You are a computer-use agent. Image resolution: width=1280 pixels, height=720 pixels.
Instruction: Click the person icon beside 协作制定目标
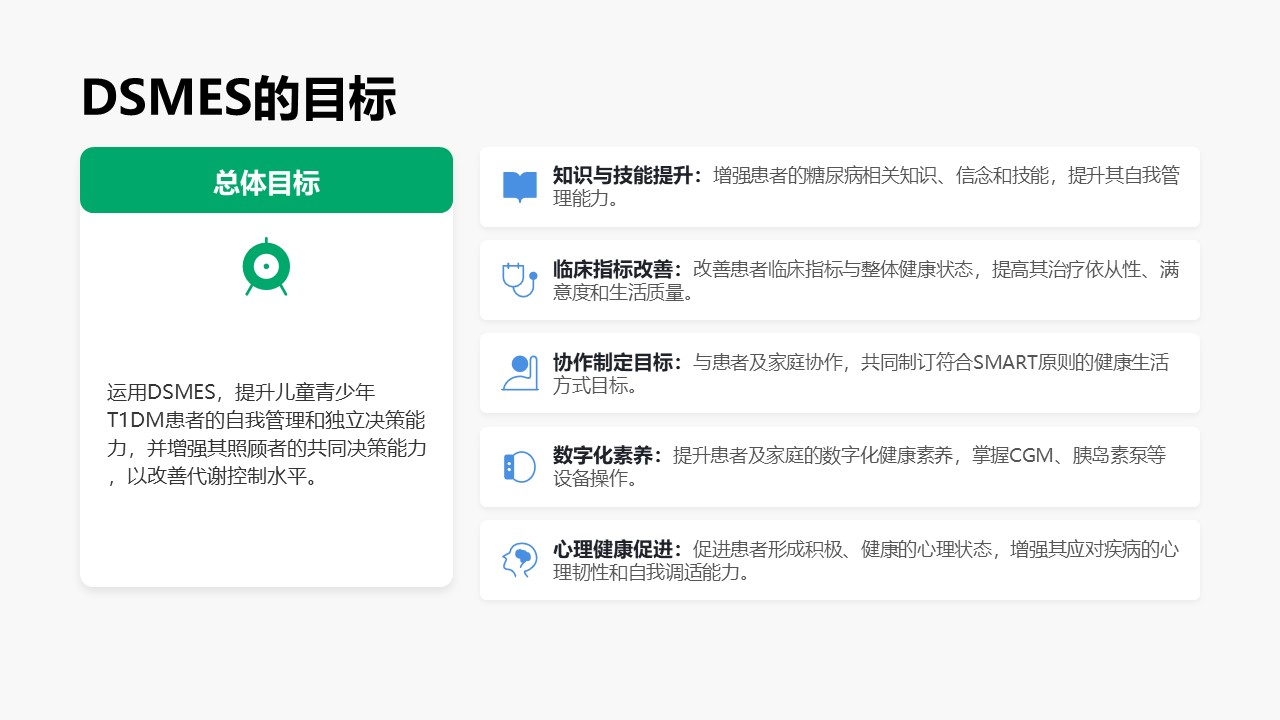(519, 373)
